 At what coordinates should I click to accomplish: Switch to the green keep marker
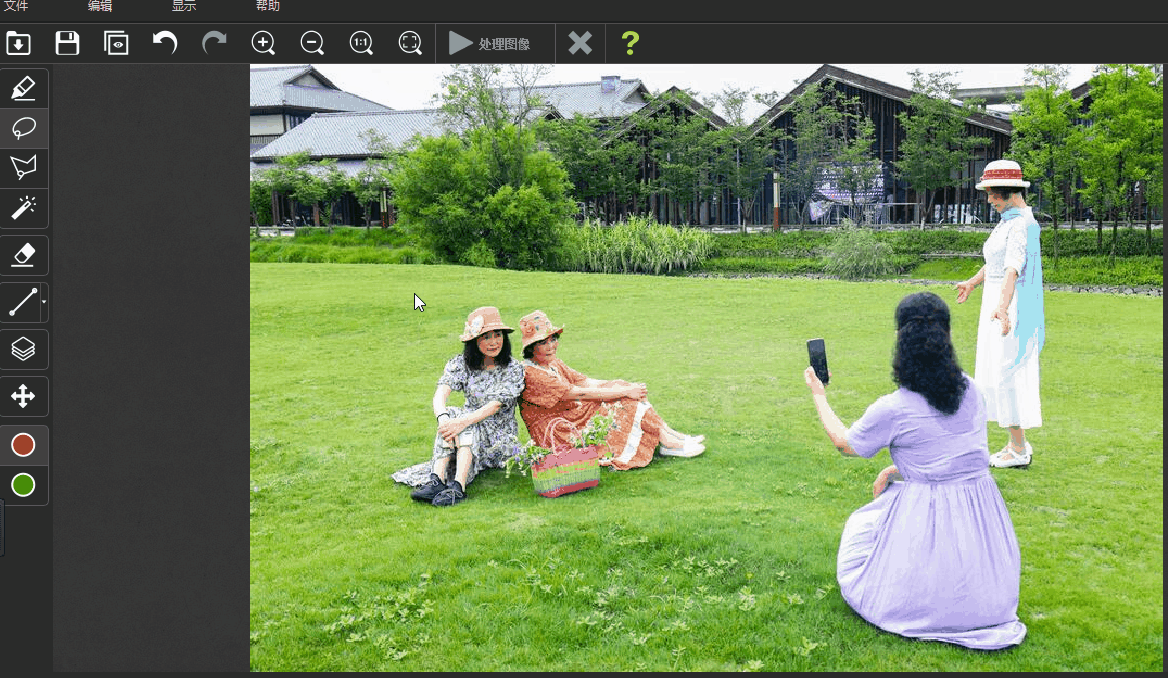pyautogui.click(x=24, y=485)
